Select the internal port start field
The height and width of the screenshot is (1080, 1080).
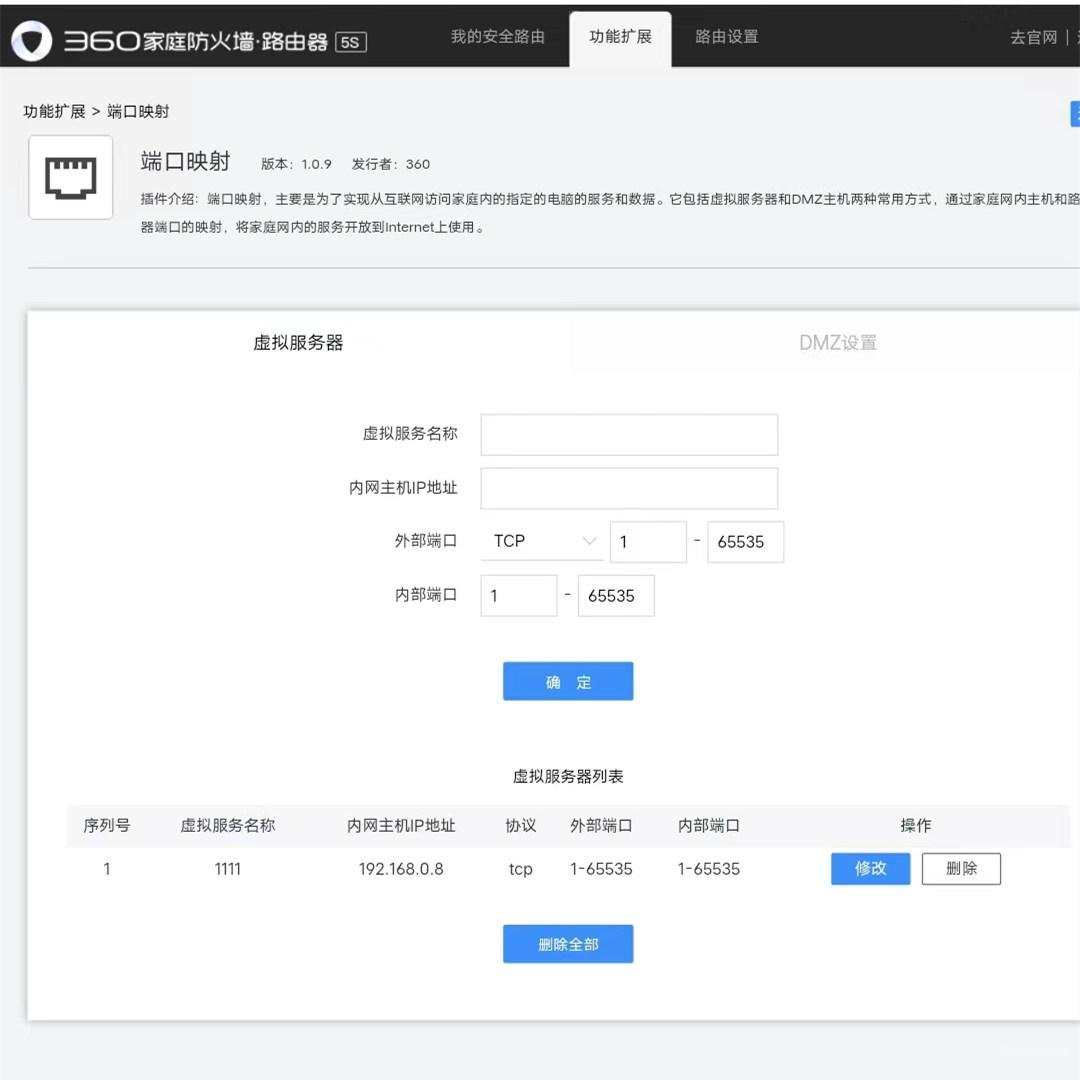(518, 596)
